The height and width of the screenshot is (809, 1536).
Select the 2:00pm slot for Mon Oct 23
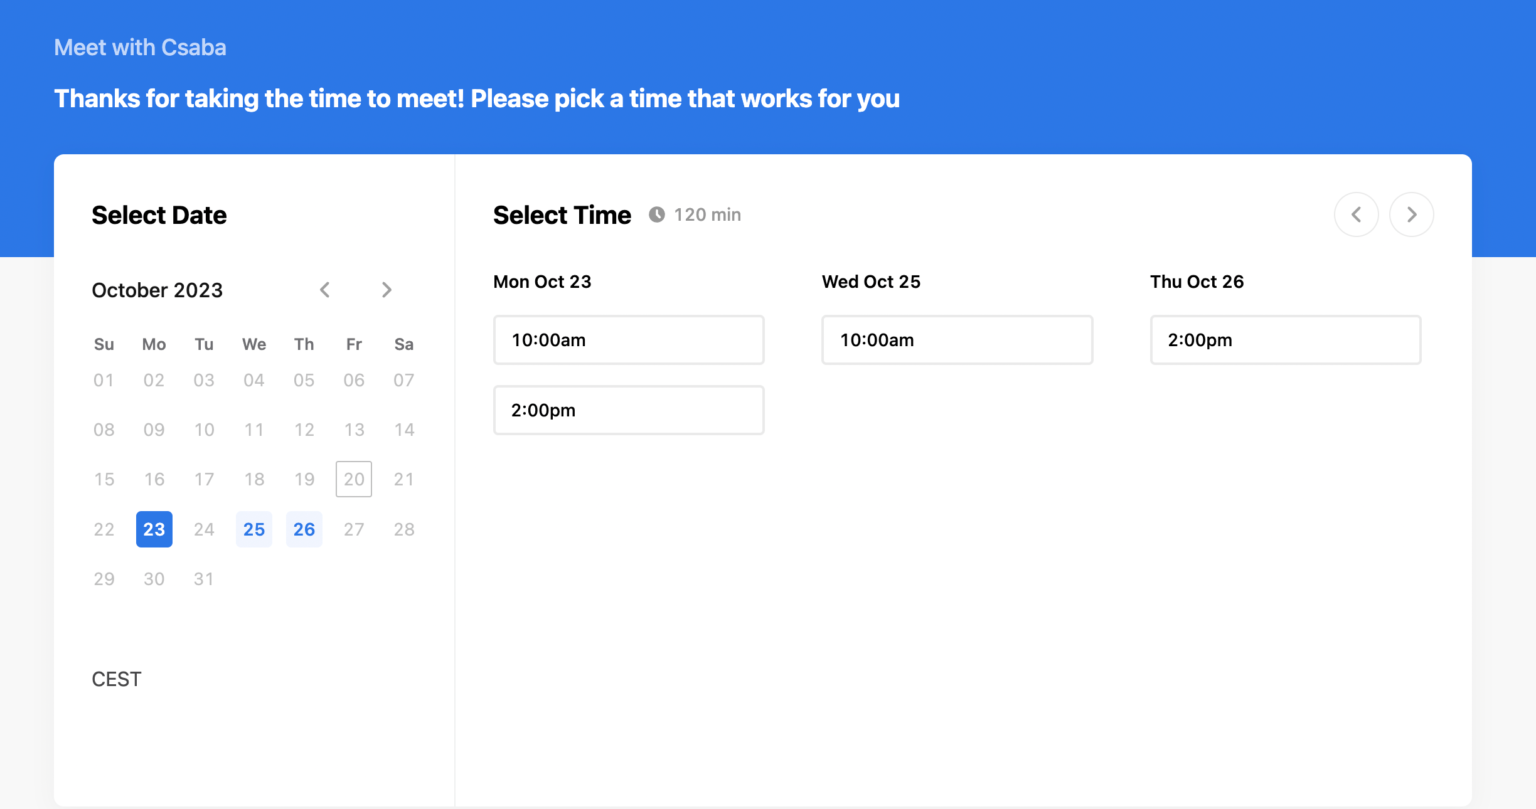[x=628, y=410]
